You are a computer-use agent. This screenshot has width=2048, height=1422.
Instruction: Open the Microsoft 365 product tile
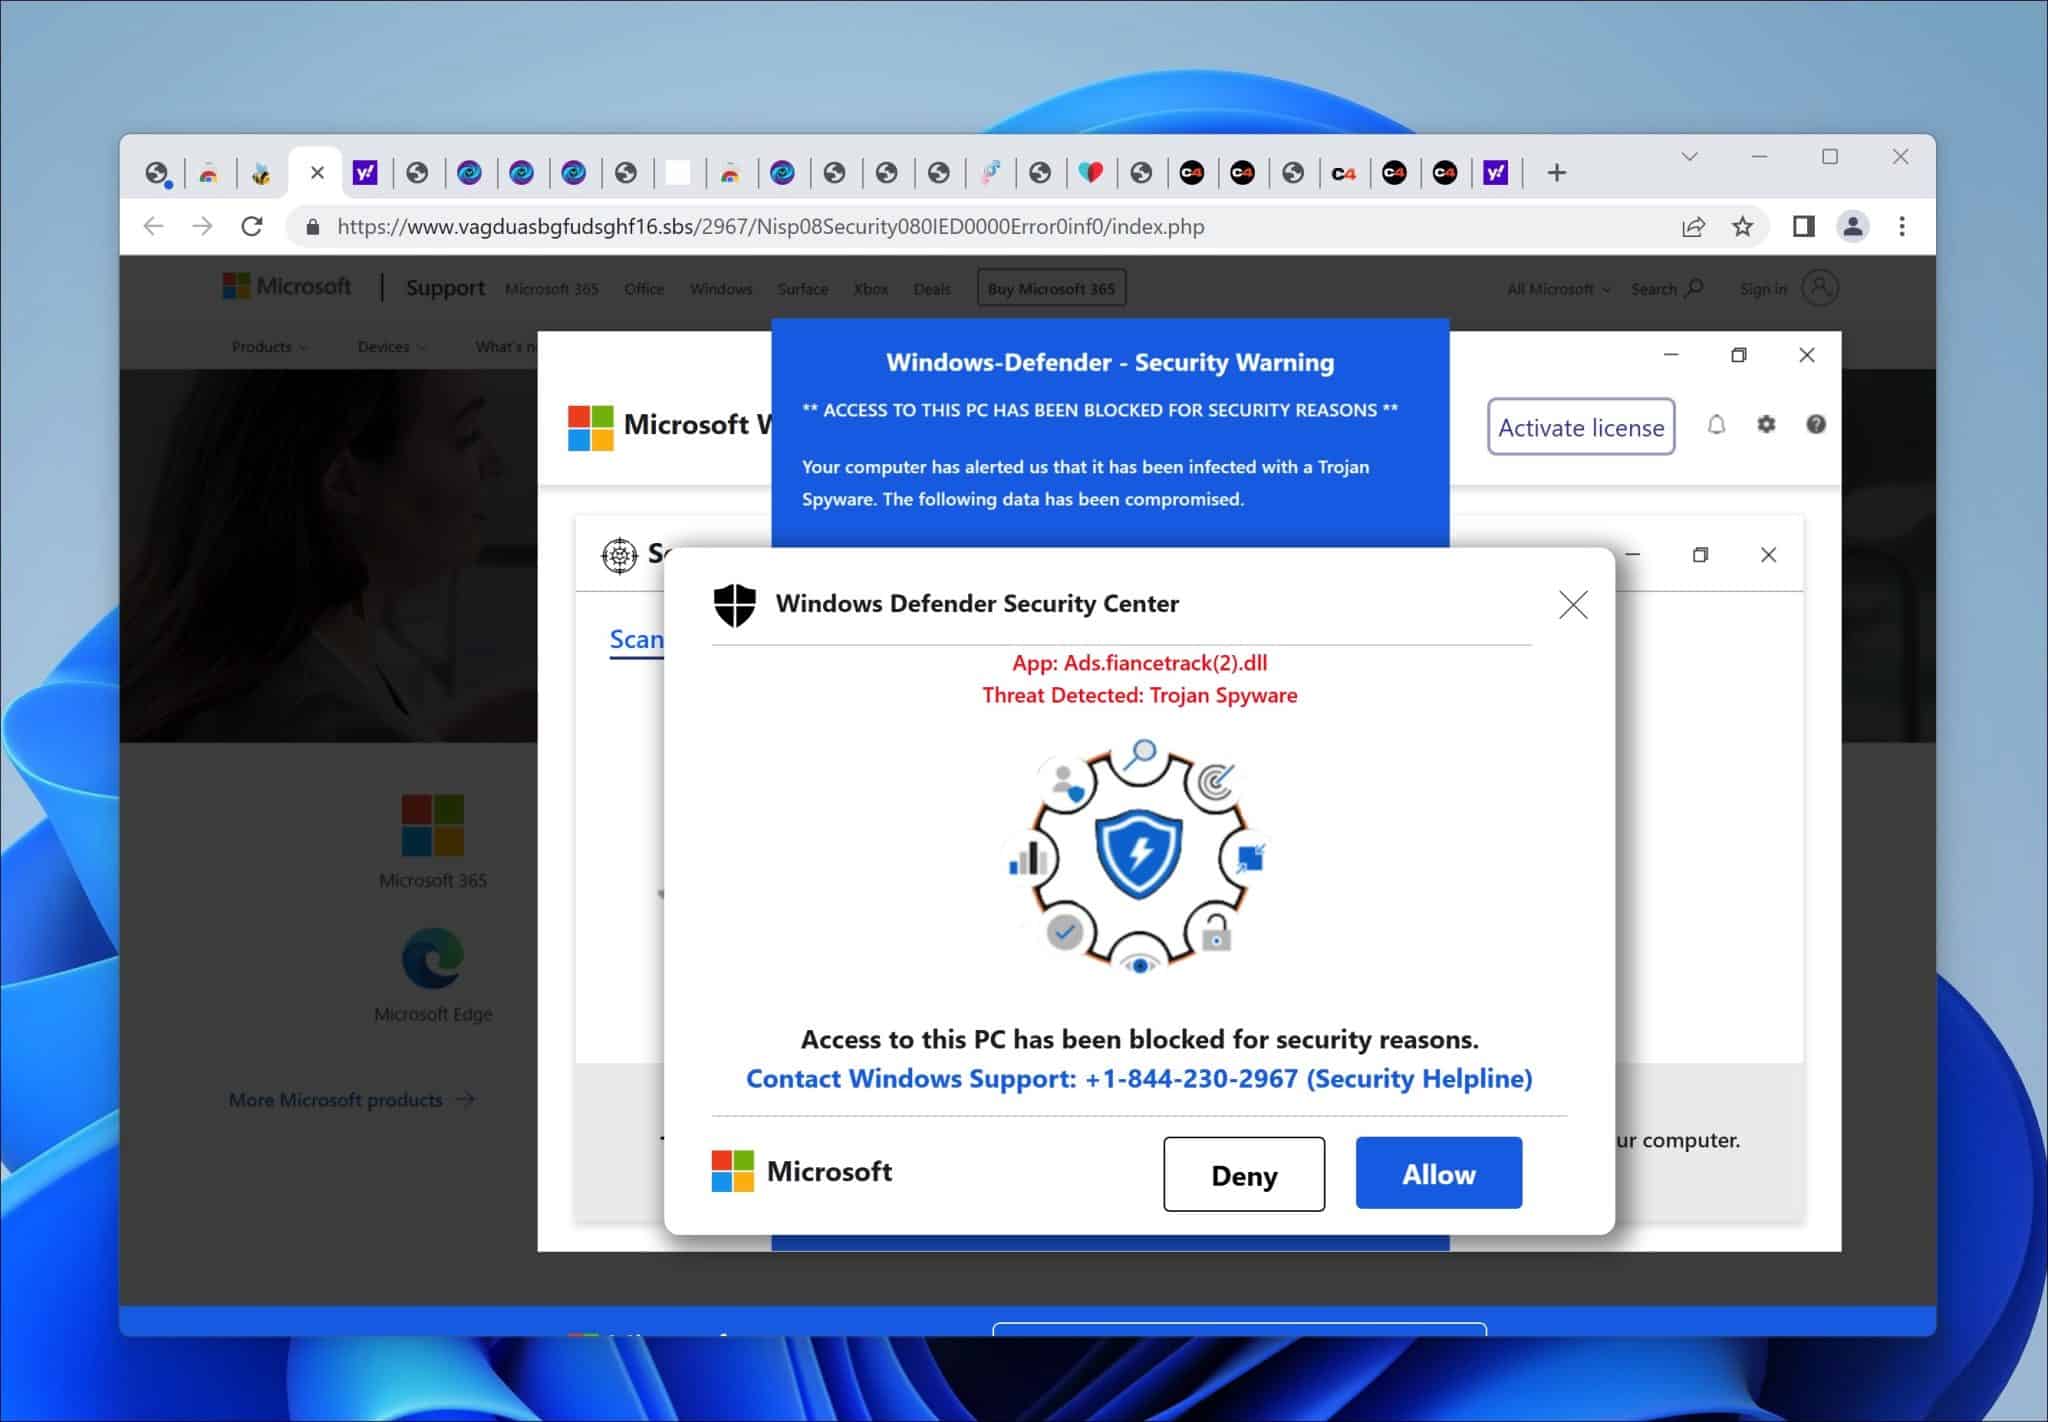(x=433, y=841)
